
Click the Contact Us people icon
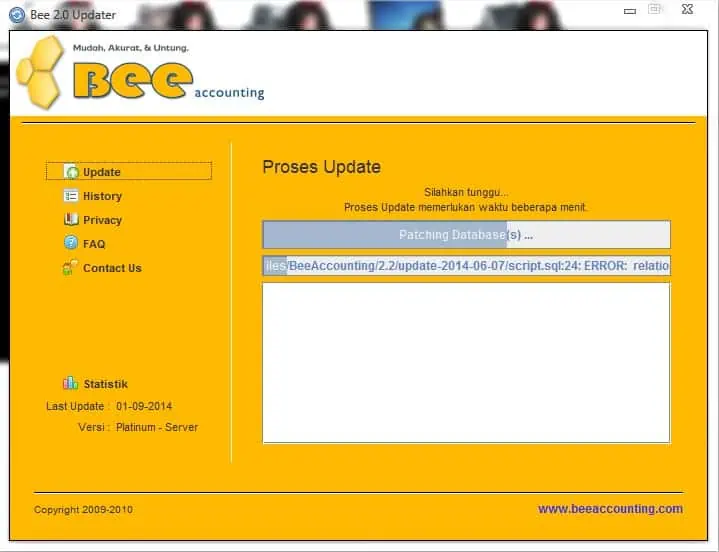point(70,267)
